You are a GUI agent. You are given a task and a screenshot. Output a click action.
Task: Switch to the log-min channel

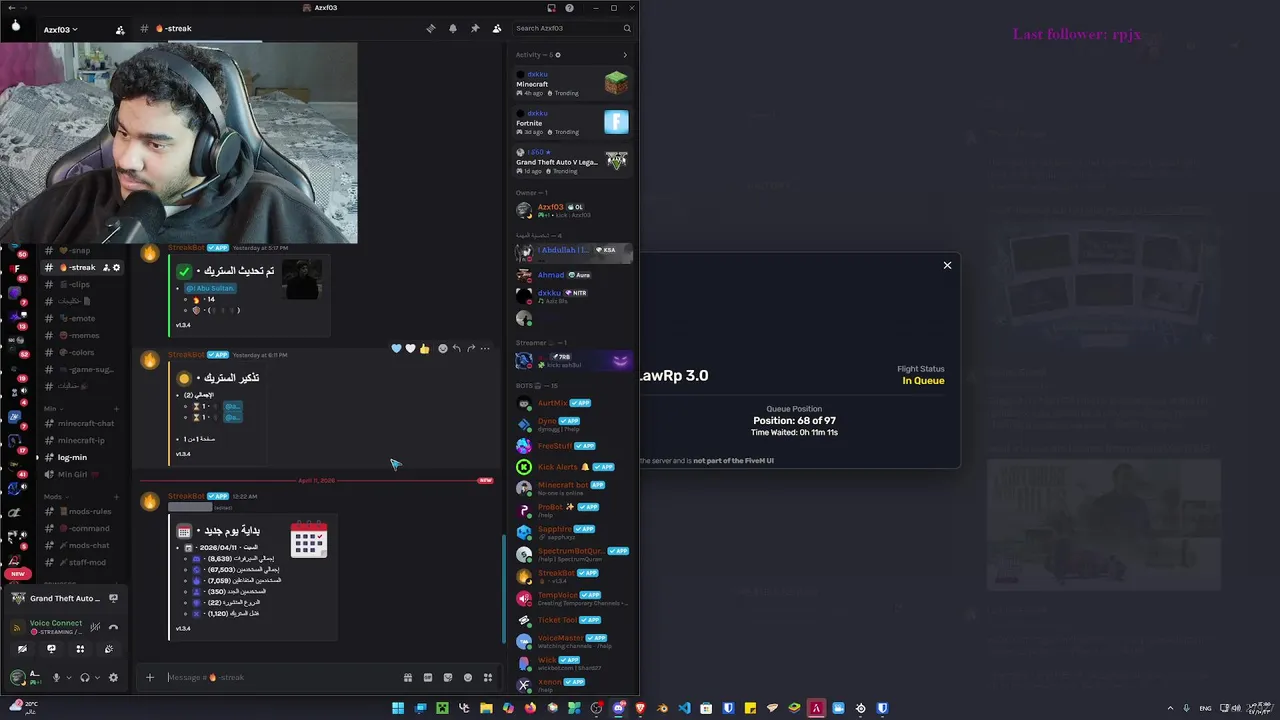pyautogui.click(x=83, y=457)
